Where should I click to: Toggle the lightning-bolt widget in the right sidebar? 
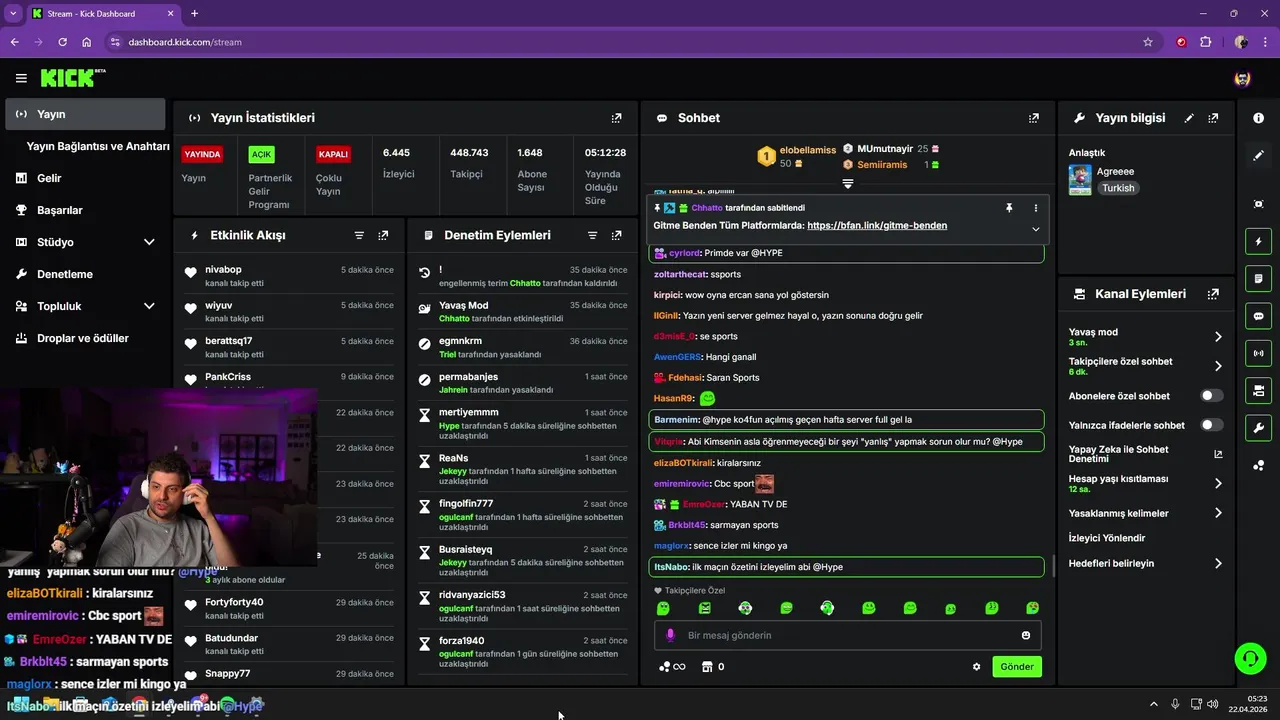click(x=1258, y=241)
